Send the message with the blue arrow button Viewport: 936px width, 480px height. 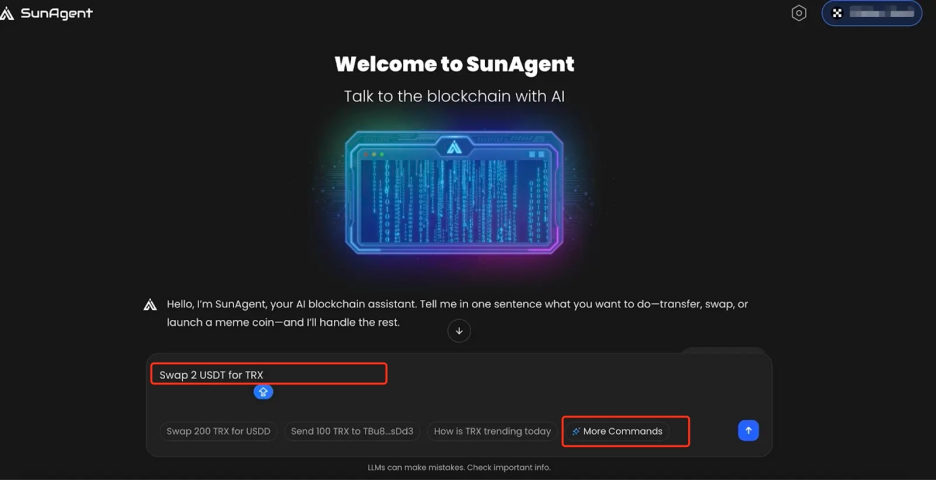click(748, 430)
